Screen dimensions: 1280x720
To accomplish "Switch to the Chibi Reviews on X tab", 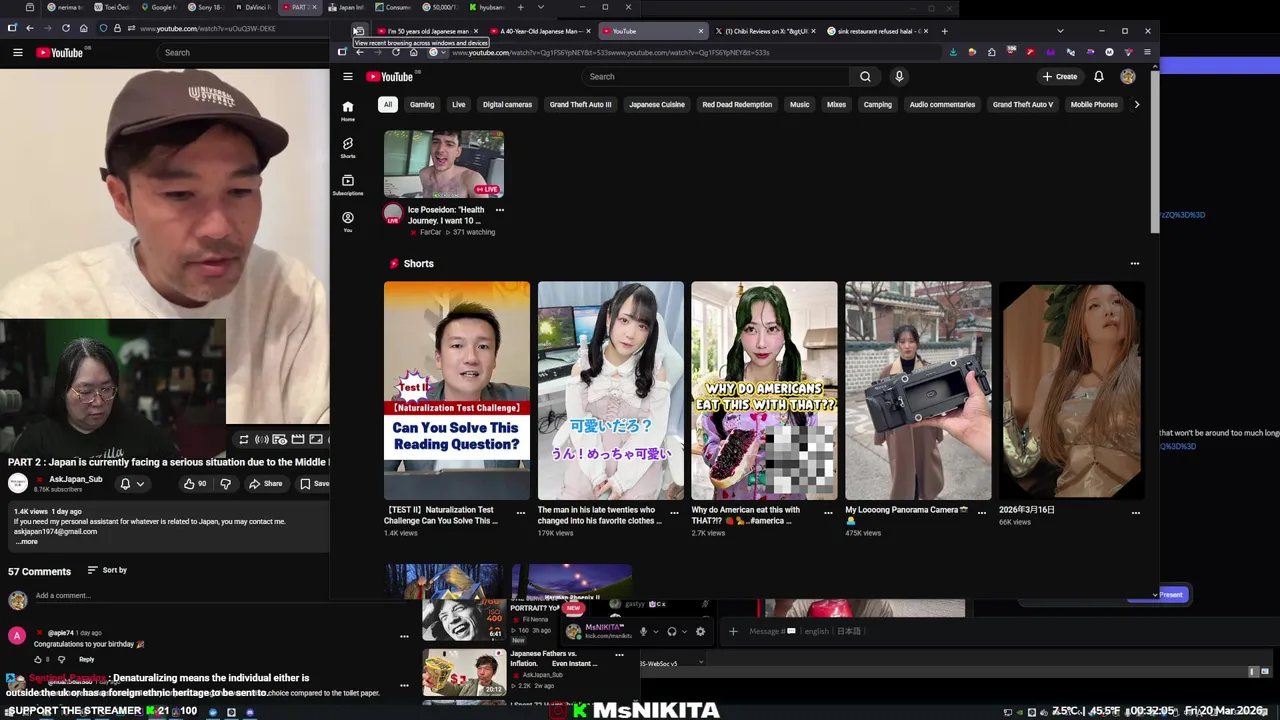I will click(x=765, y=31).
